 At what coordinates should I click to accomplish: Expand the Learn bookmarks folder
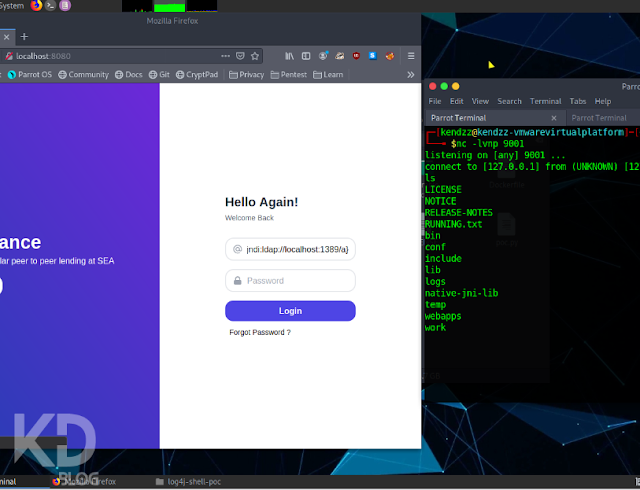[328, 75]
